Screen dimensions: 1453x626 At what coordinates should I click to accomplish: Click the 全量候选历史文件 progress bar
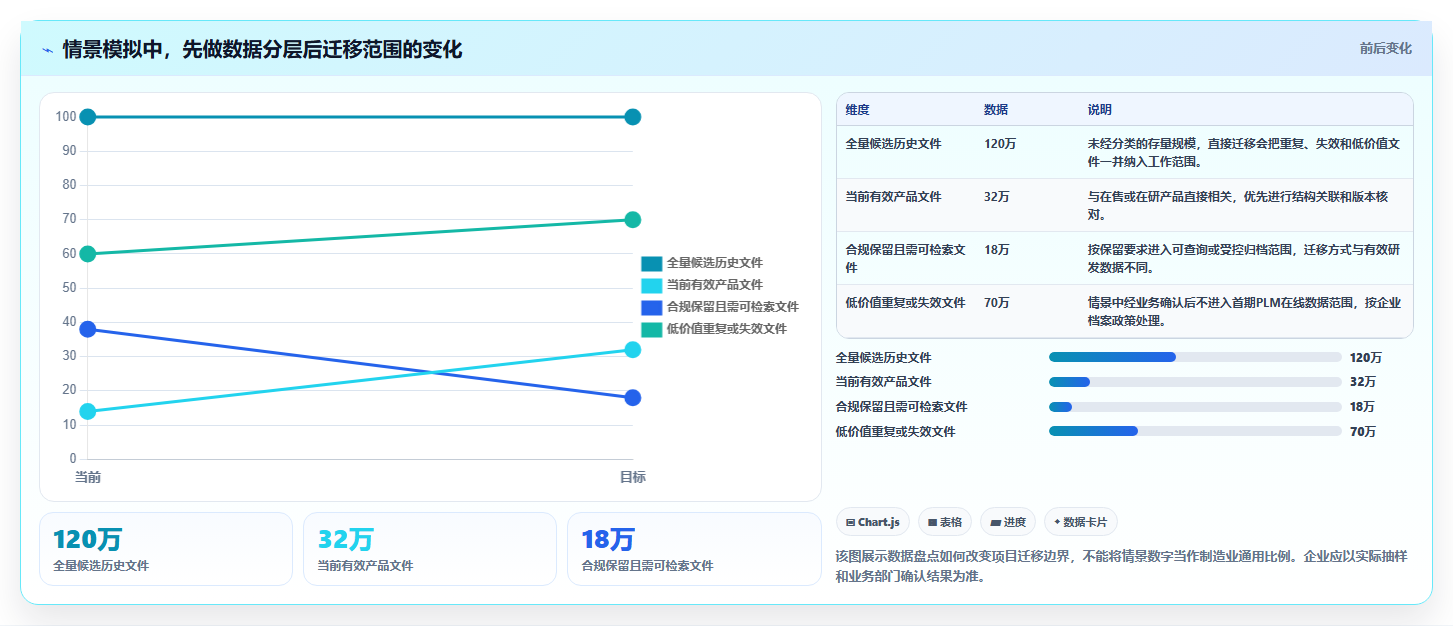(1195, 357)
